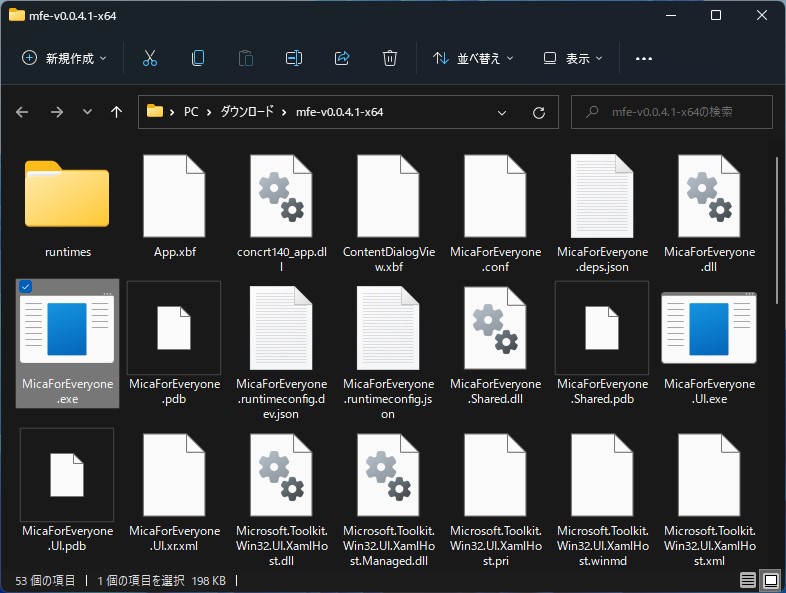Click the mfe-v0.0.4.1-x64 search box
The width and height of the screenshot is (786, 593).
(672, 112)
